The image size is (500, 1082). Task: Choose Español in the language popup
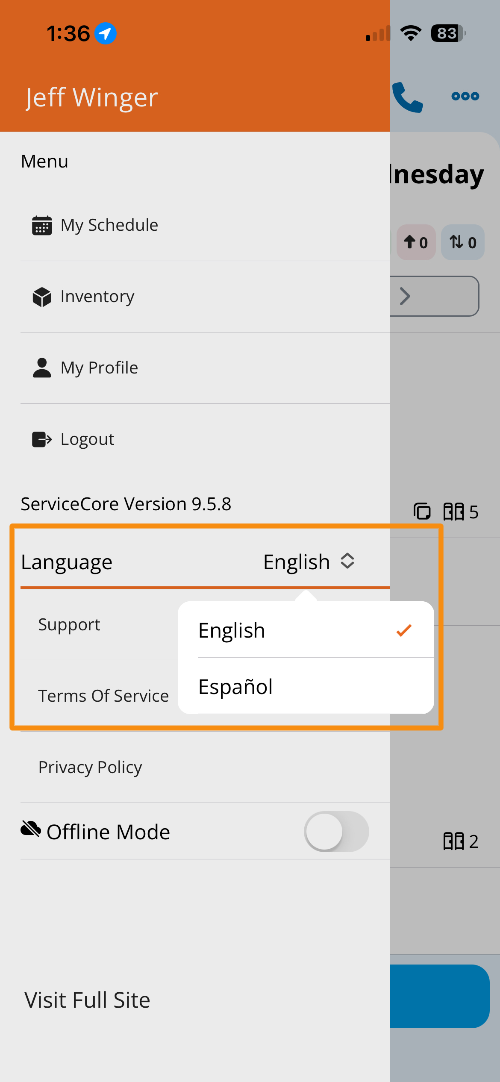click(x=306, y=686)
